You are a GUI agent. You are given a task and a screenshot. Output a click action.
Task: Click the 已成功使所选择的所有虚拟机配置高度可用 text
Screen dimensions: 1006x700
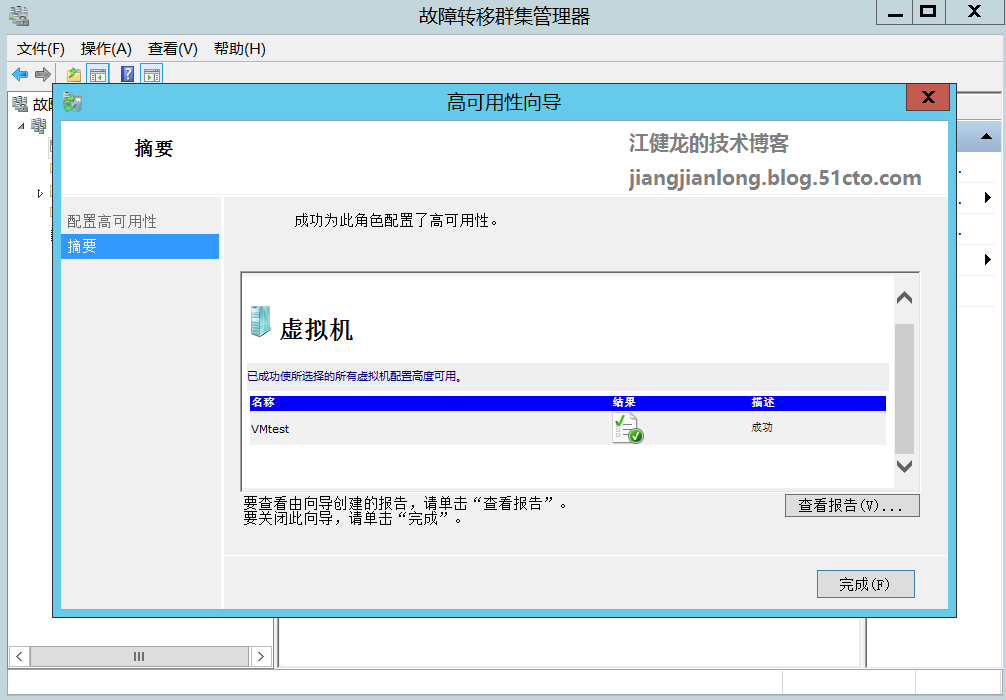click(x=355, y=376)
